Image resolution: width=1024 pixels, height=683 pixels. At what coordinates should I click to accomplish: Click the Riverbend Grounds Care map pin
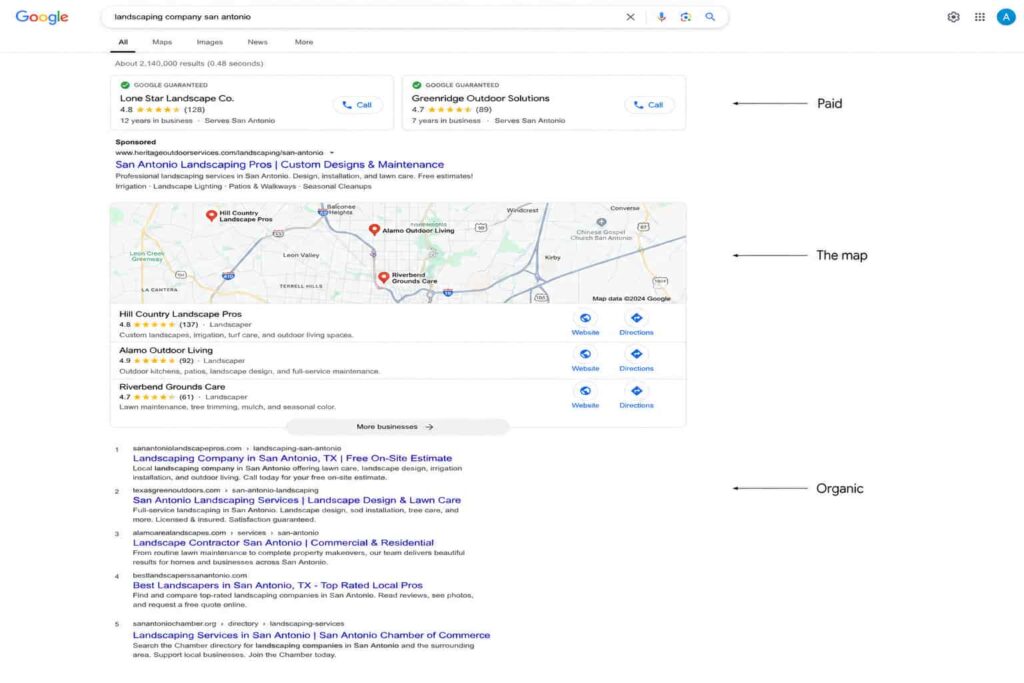pos(384,278)
